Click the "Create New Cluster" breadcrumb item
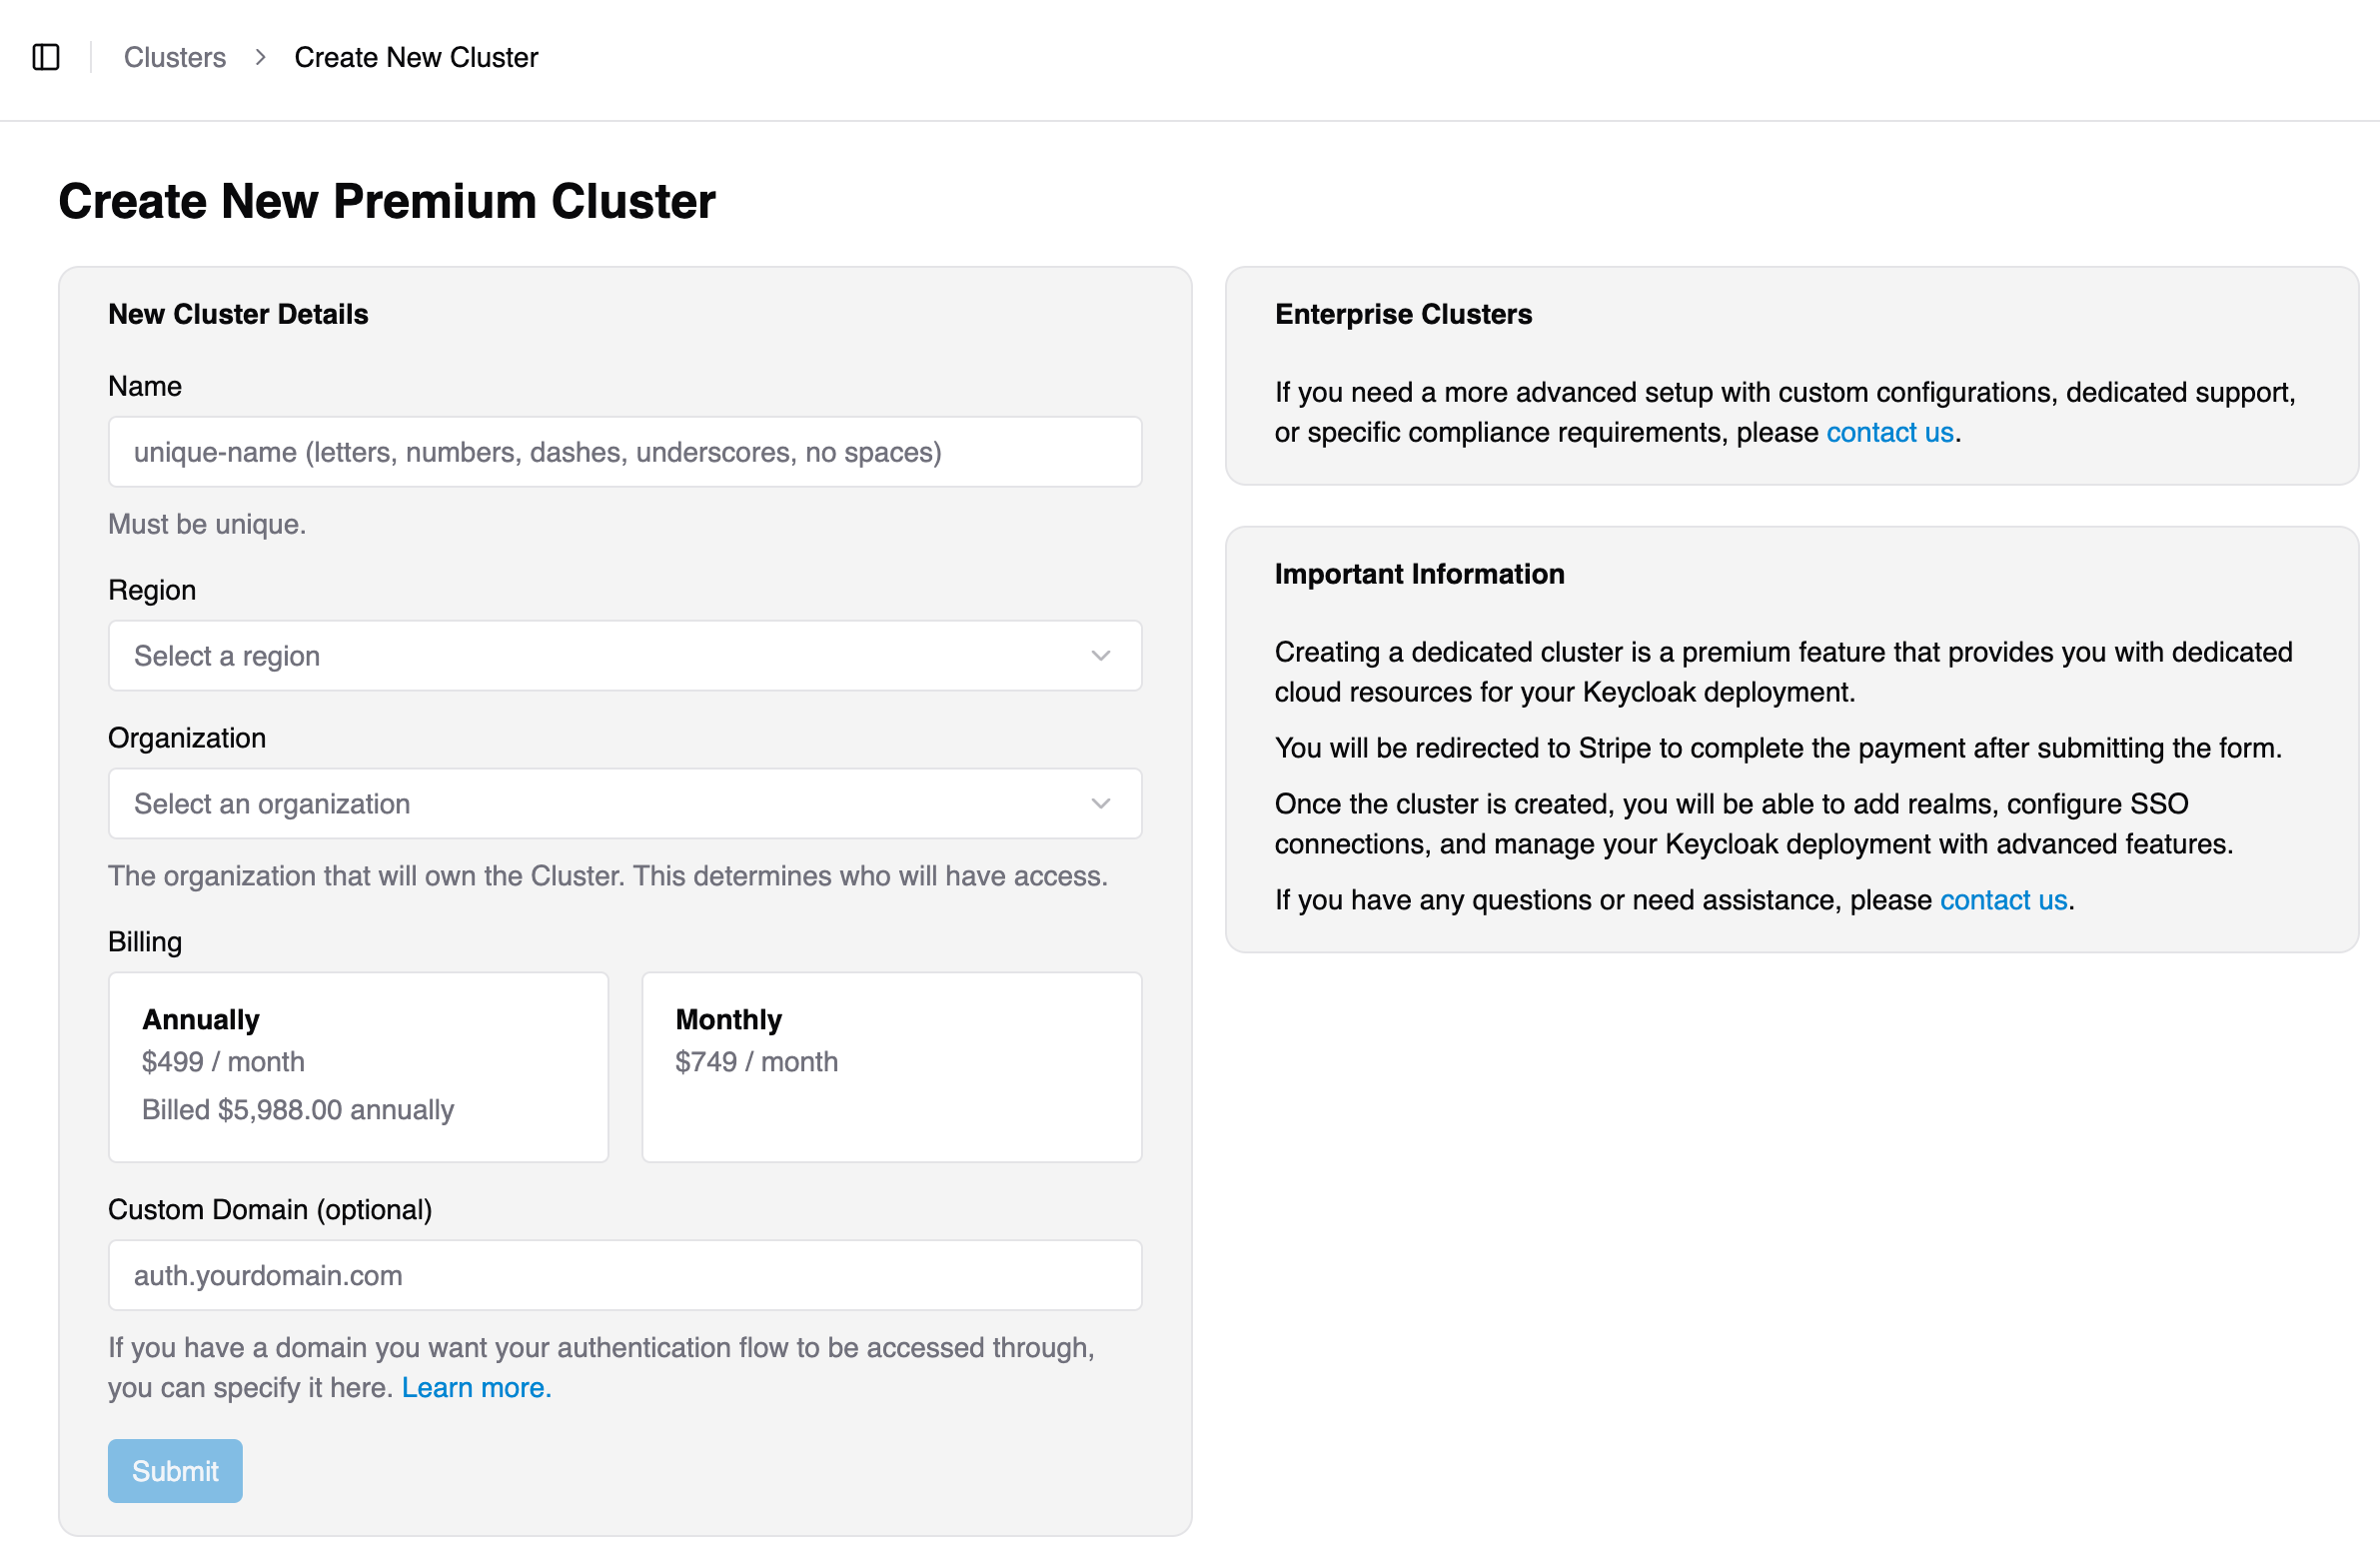The image size is (2380, 1563). (x=416, y=57)
